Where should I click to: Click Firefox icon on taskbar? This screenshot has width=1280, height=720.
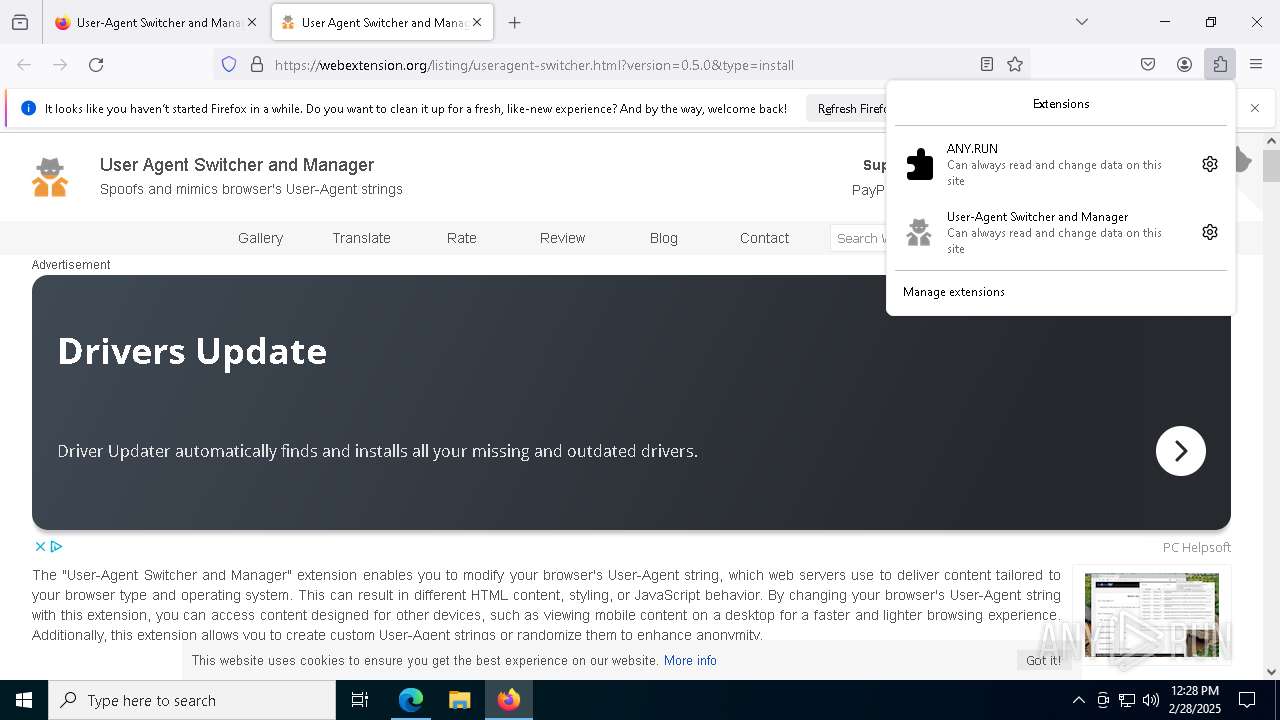click(509, 700)
